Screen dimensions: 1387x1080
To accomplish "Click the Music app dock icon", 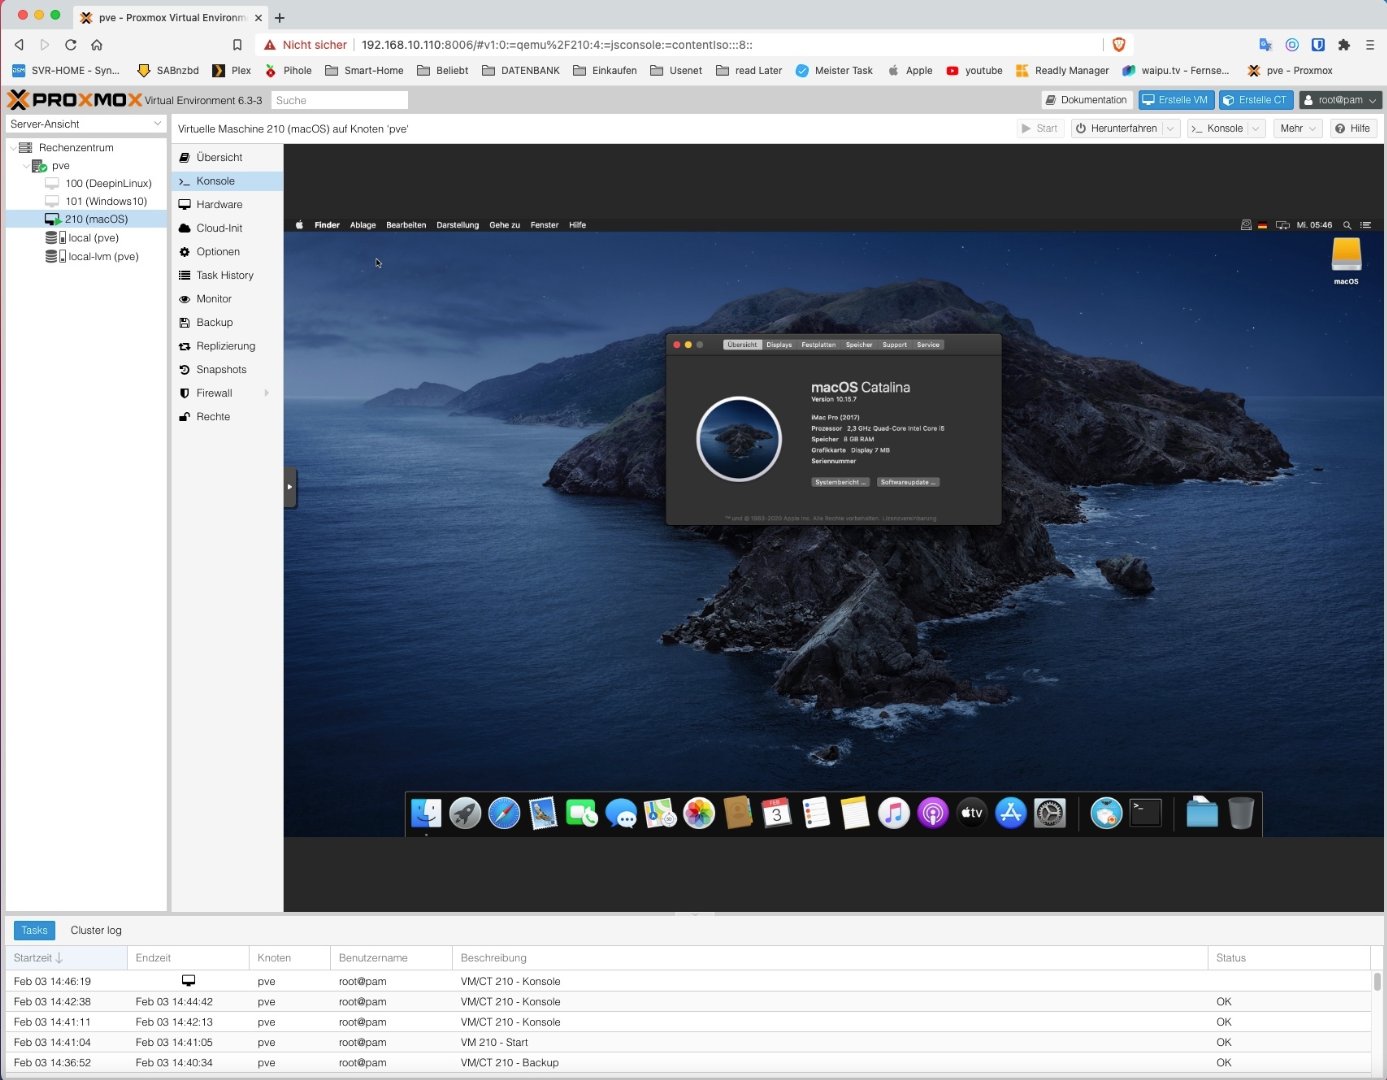I will click(x=893, y=813).
